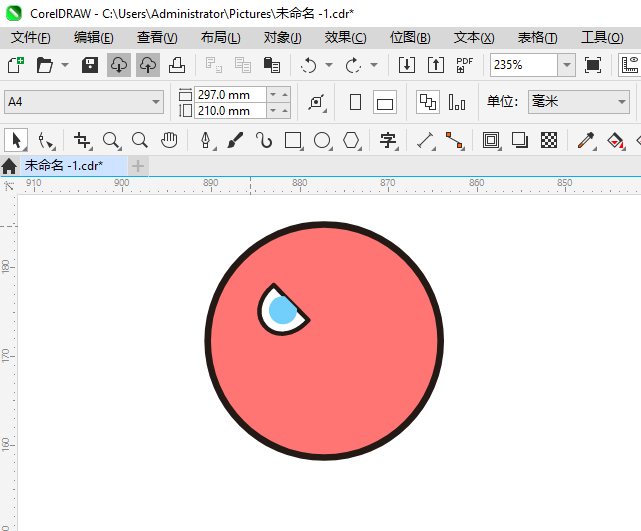Toggle landscape page orientation

pos(385,102)
